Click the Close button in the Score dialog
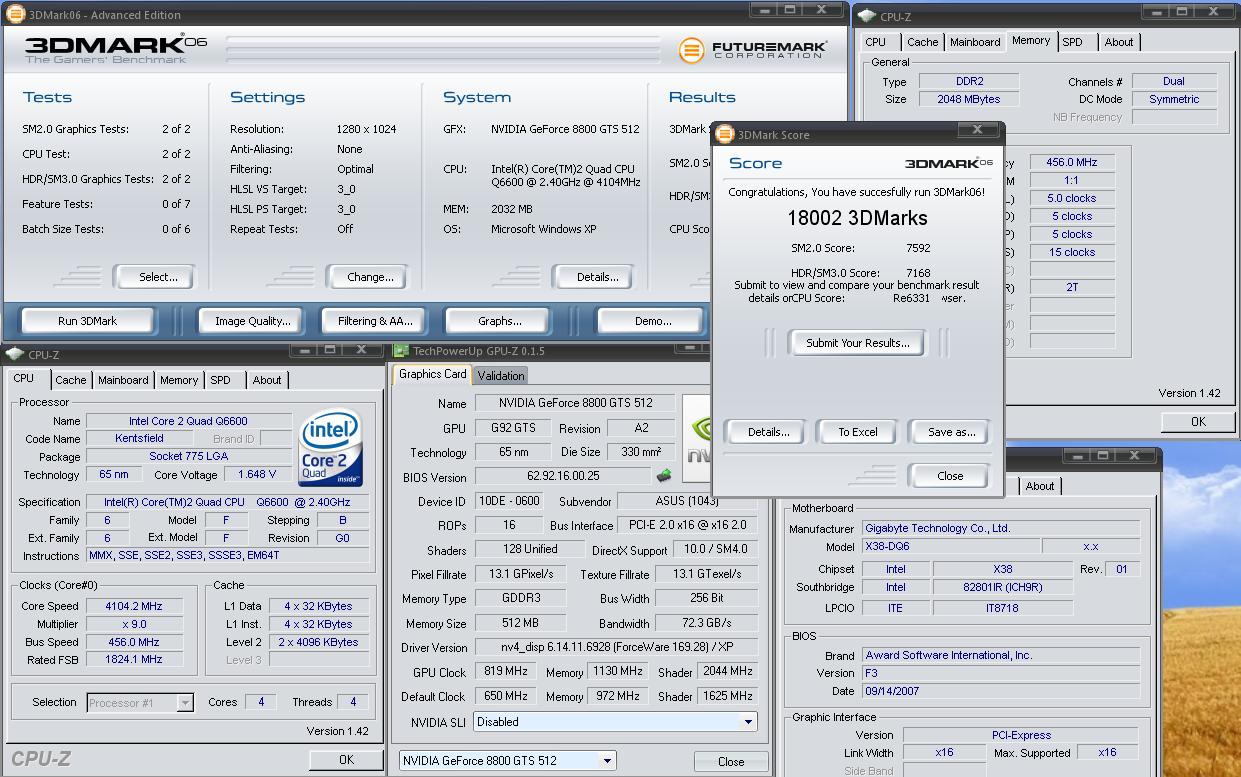The image size is (1241, 777). pos(951,476)
